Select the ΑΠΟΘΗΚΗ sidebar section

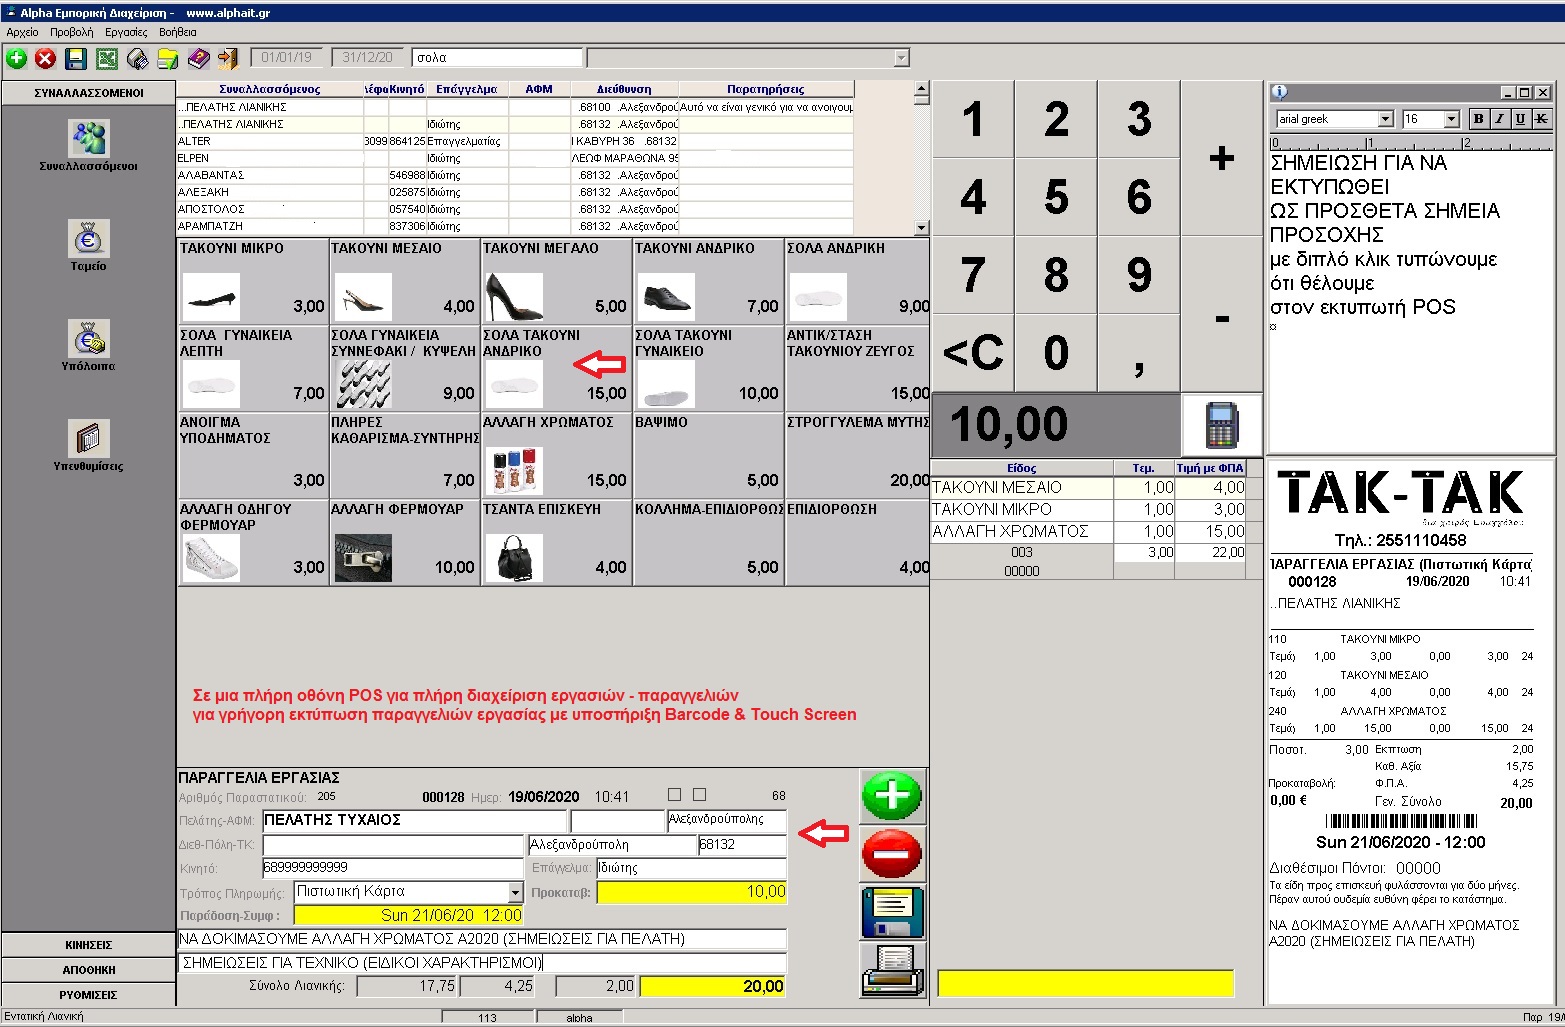coord(89,970)
